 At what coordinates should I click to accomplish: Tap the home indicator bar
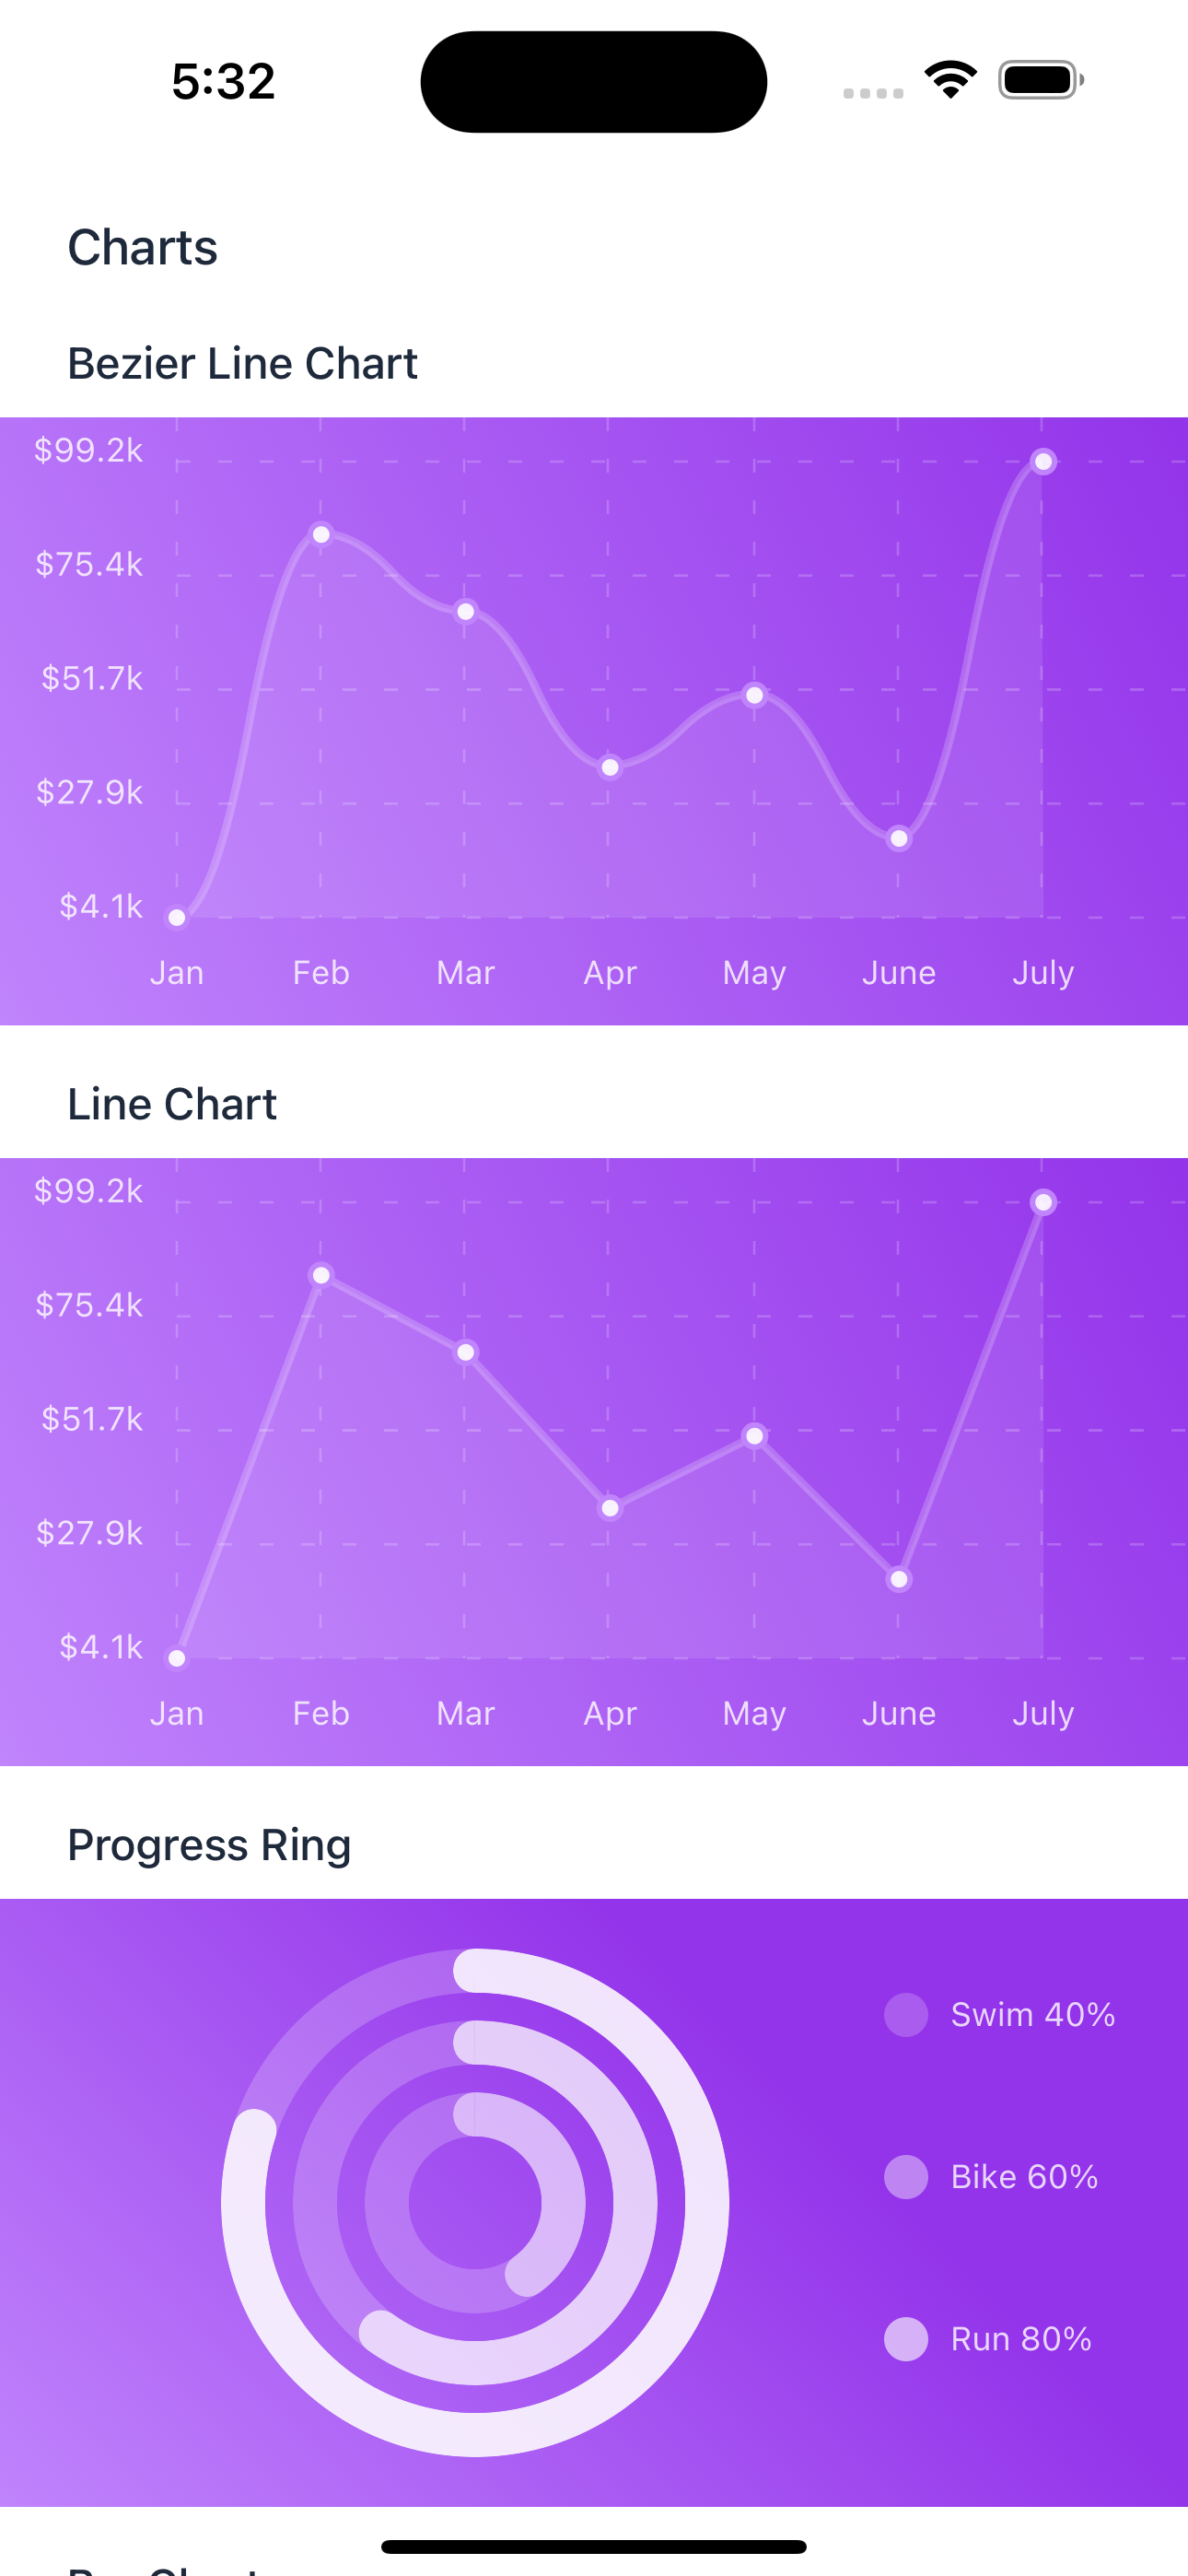tap(594, 2546)
